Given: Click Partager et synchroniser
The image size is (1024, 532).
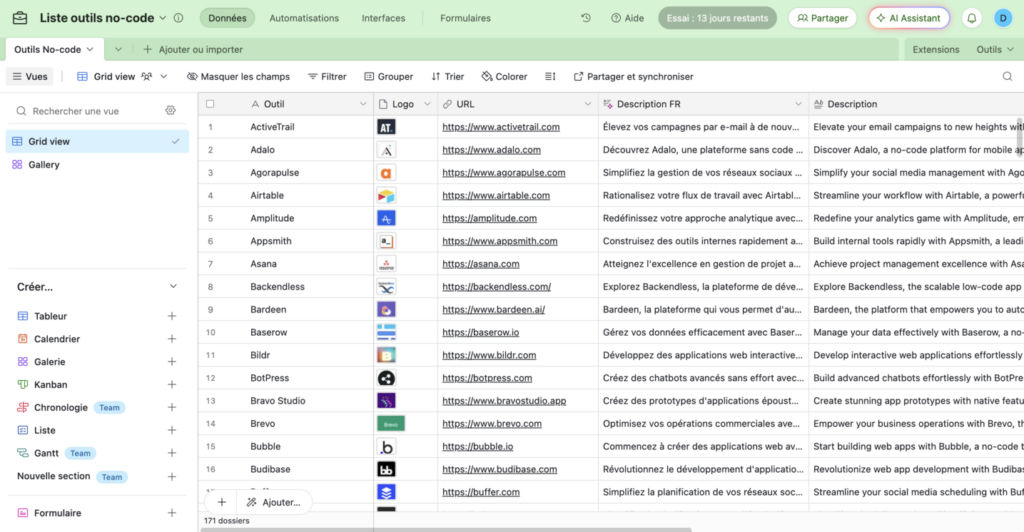Looking at the screenshot, I should coord(633,76).
